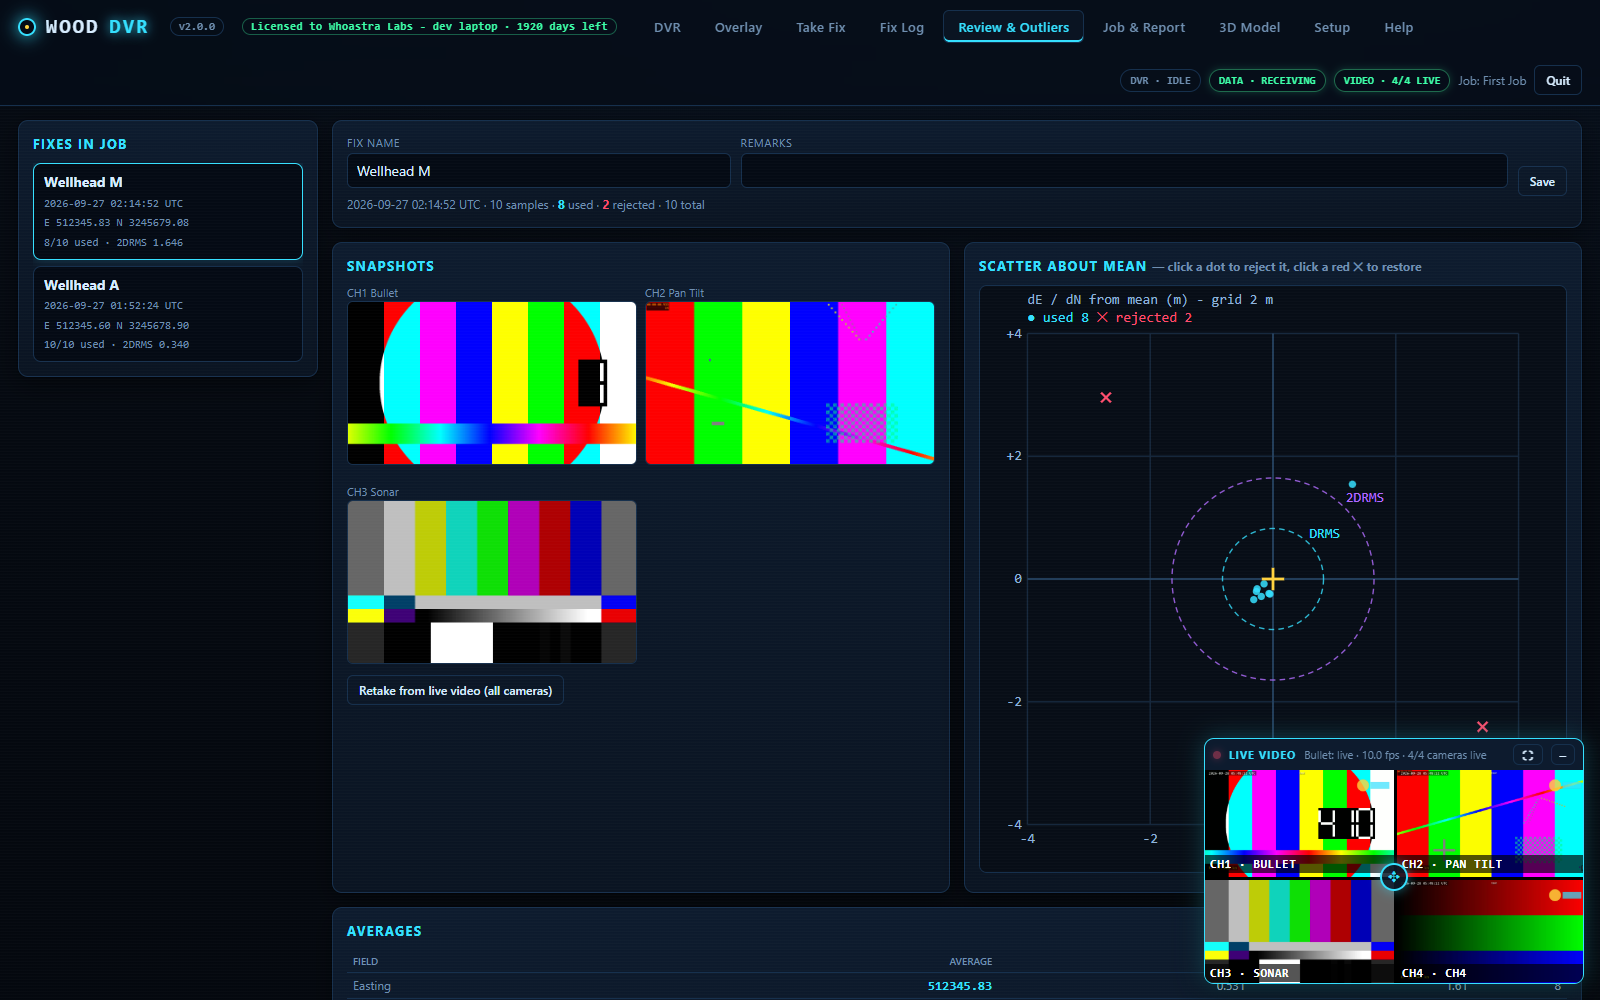
Task: Quit the current job
Action: (x=1558, y=81)
